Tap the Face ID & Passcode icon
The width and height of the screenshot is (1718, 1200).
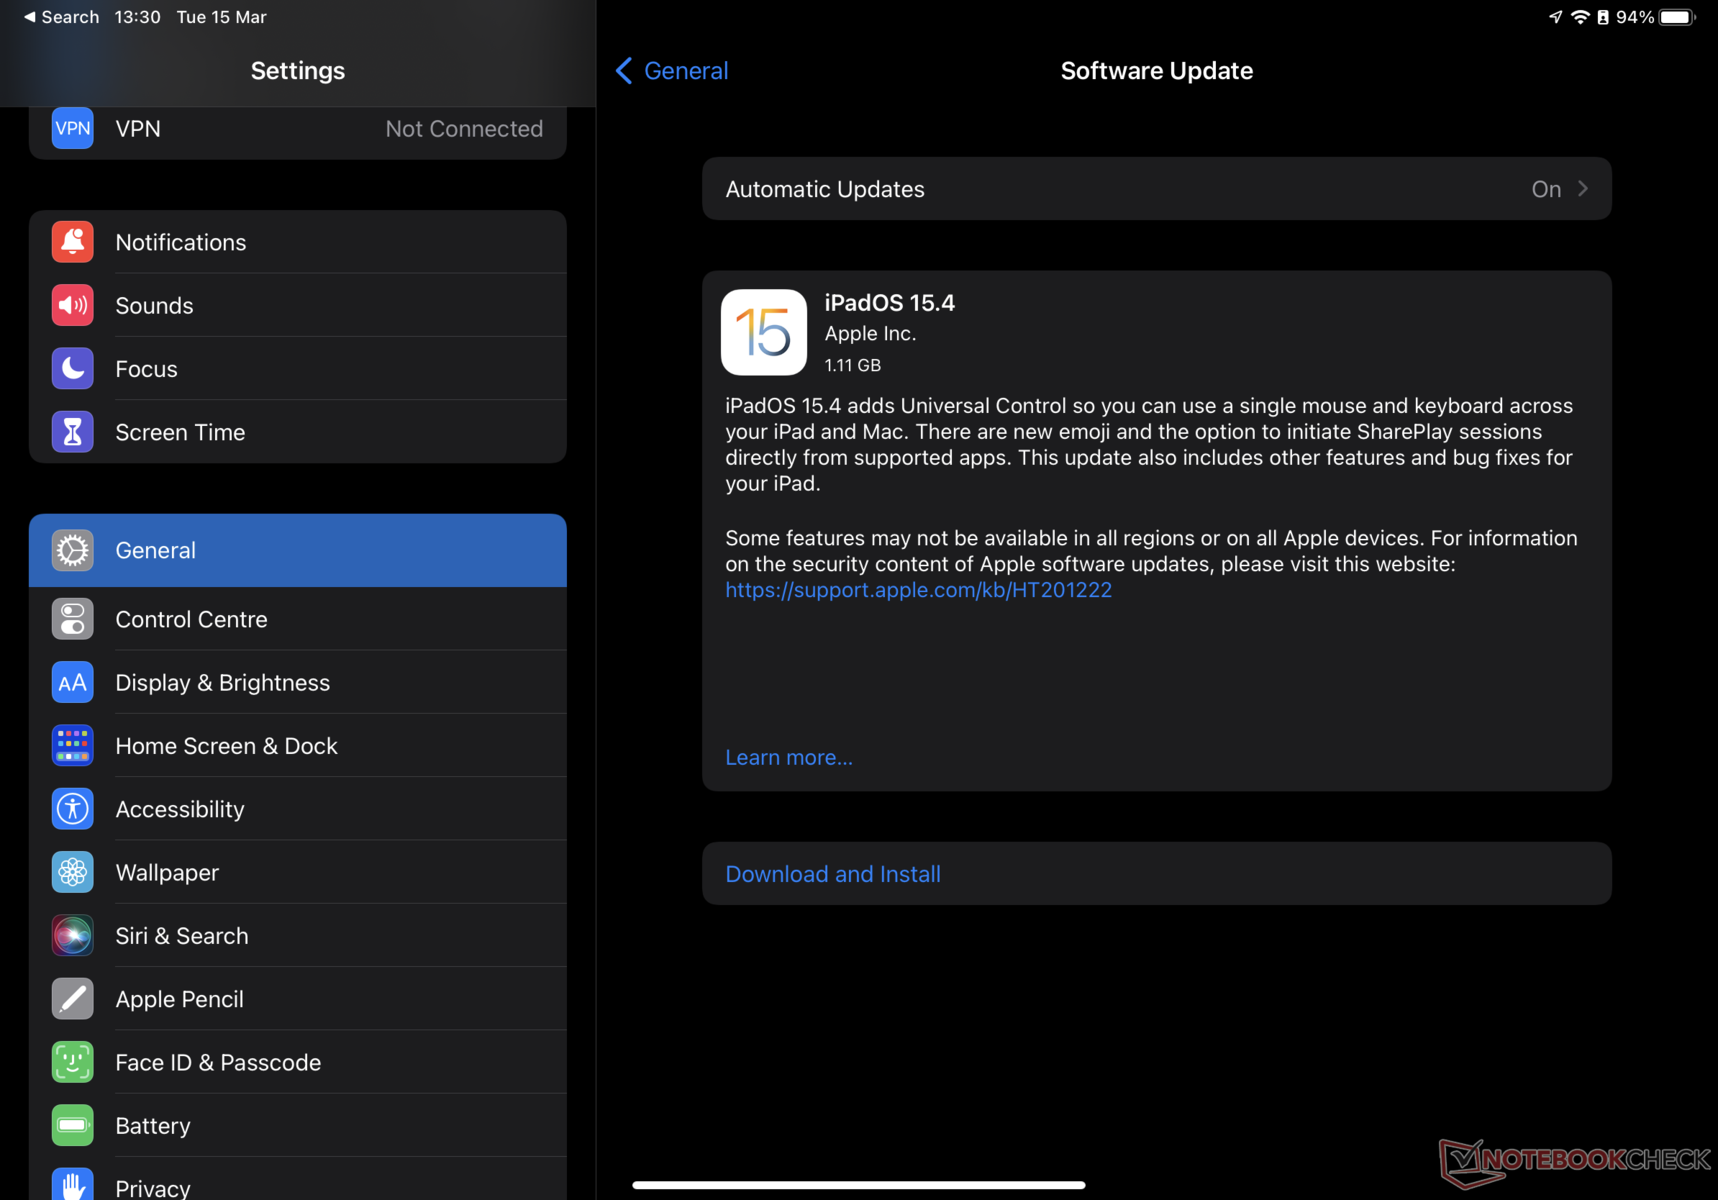pyautogui.click(x=73, y=1062)
